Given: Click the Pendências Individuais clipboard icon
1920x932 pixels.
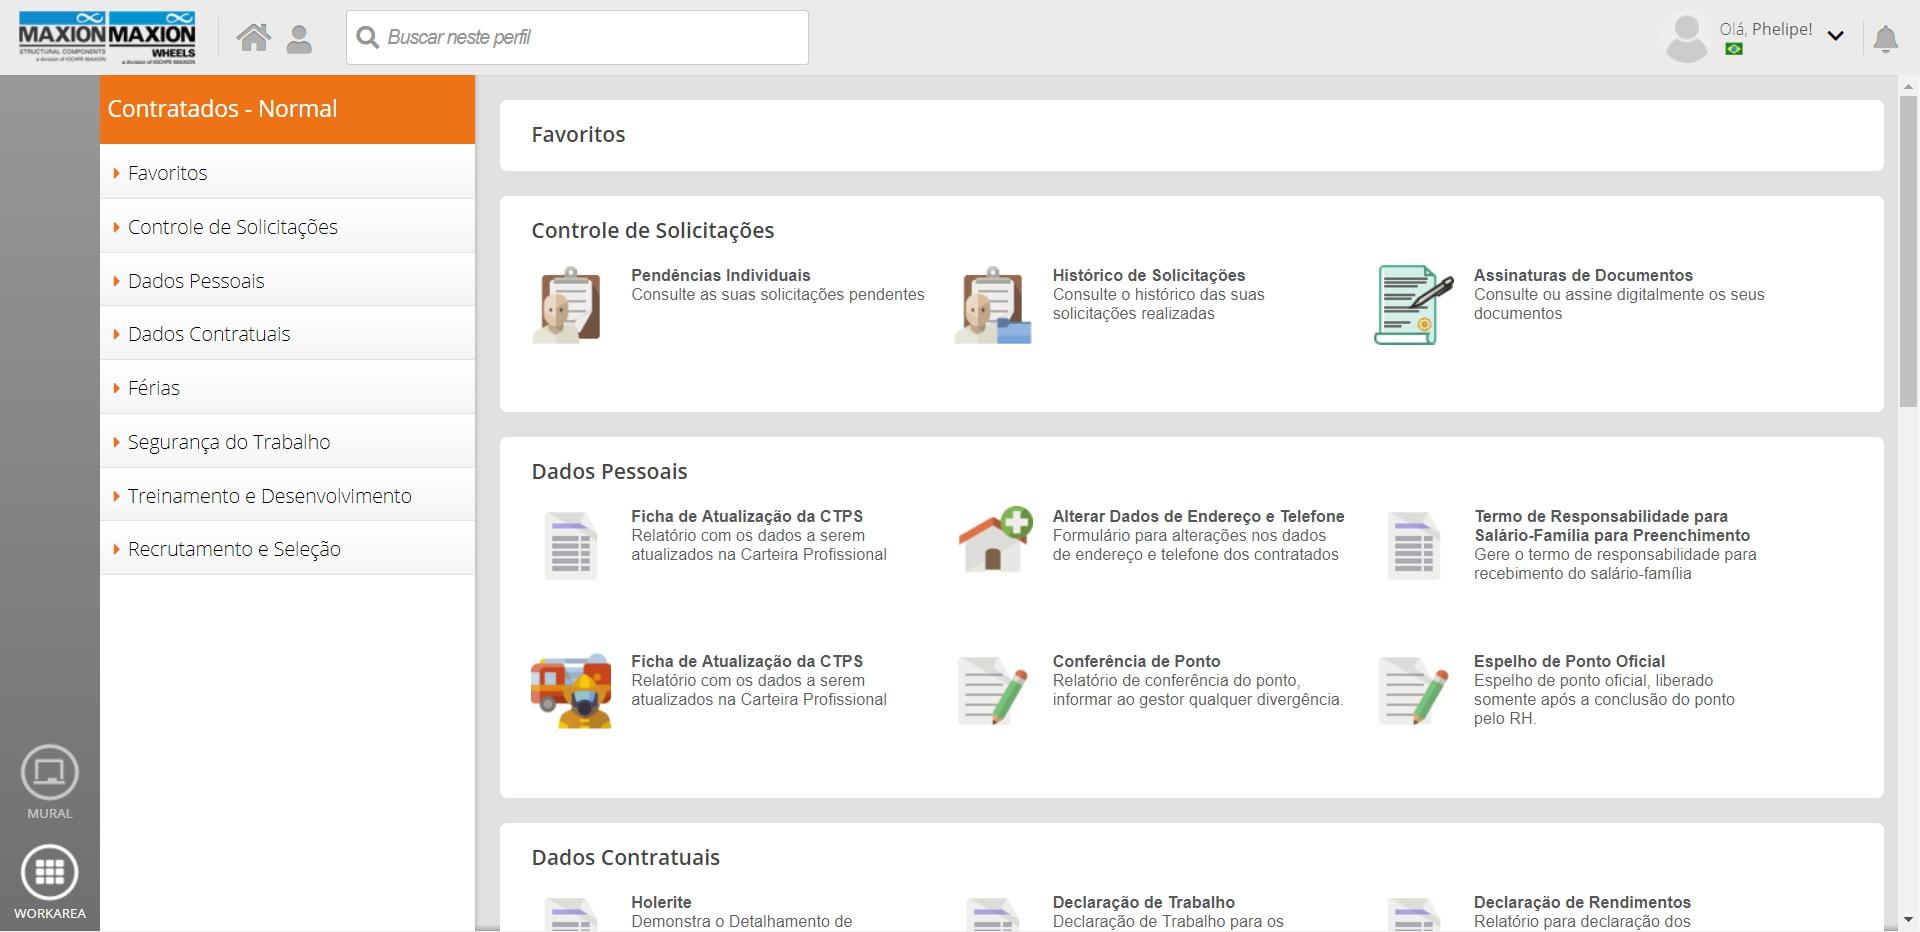Looking at the screenshot, I should point(567,305).
